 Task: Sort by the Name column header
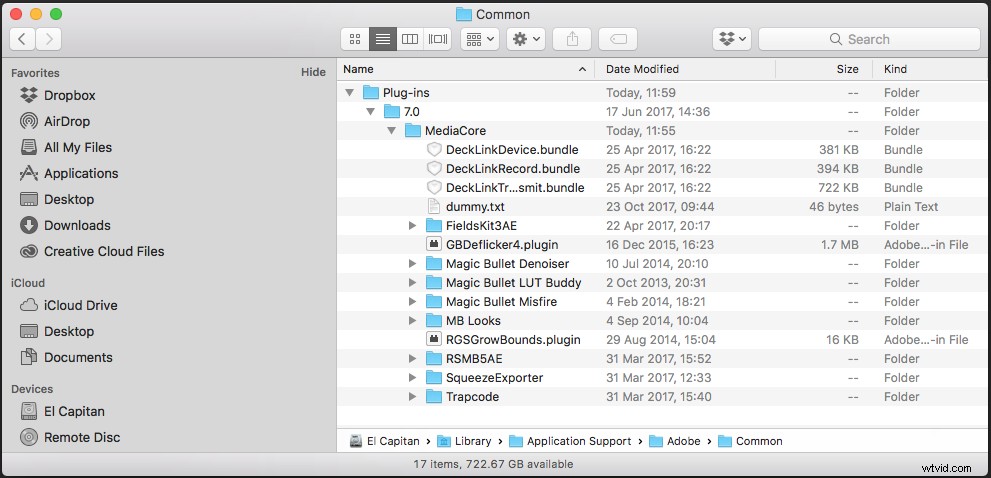465,69
